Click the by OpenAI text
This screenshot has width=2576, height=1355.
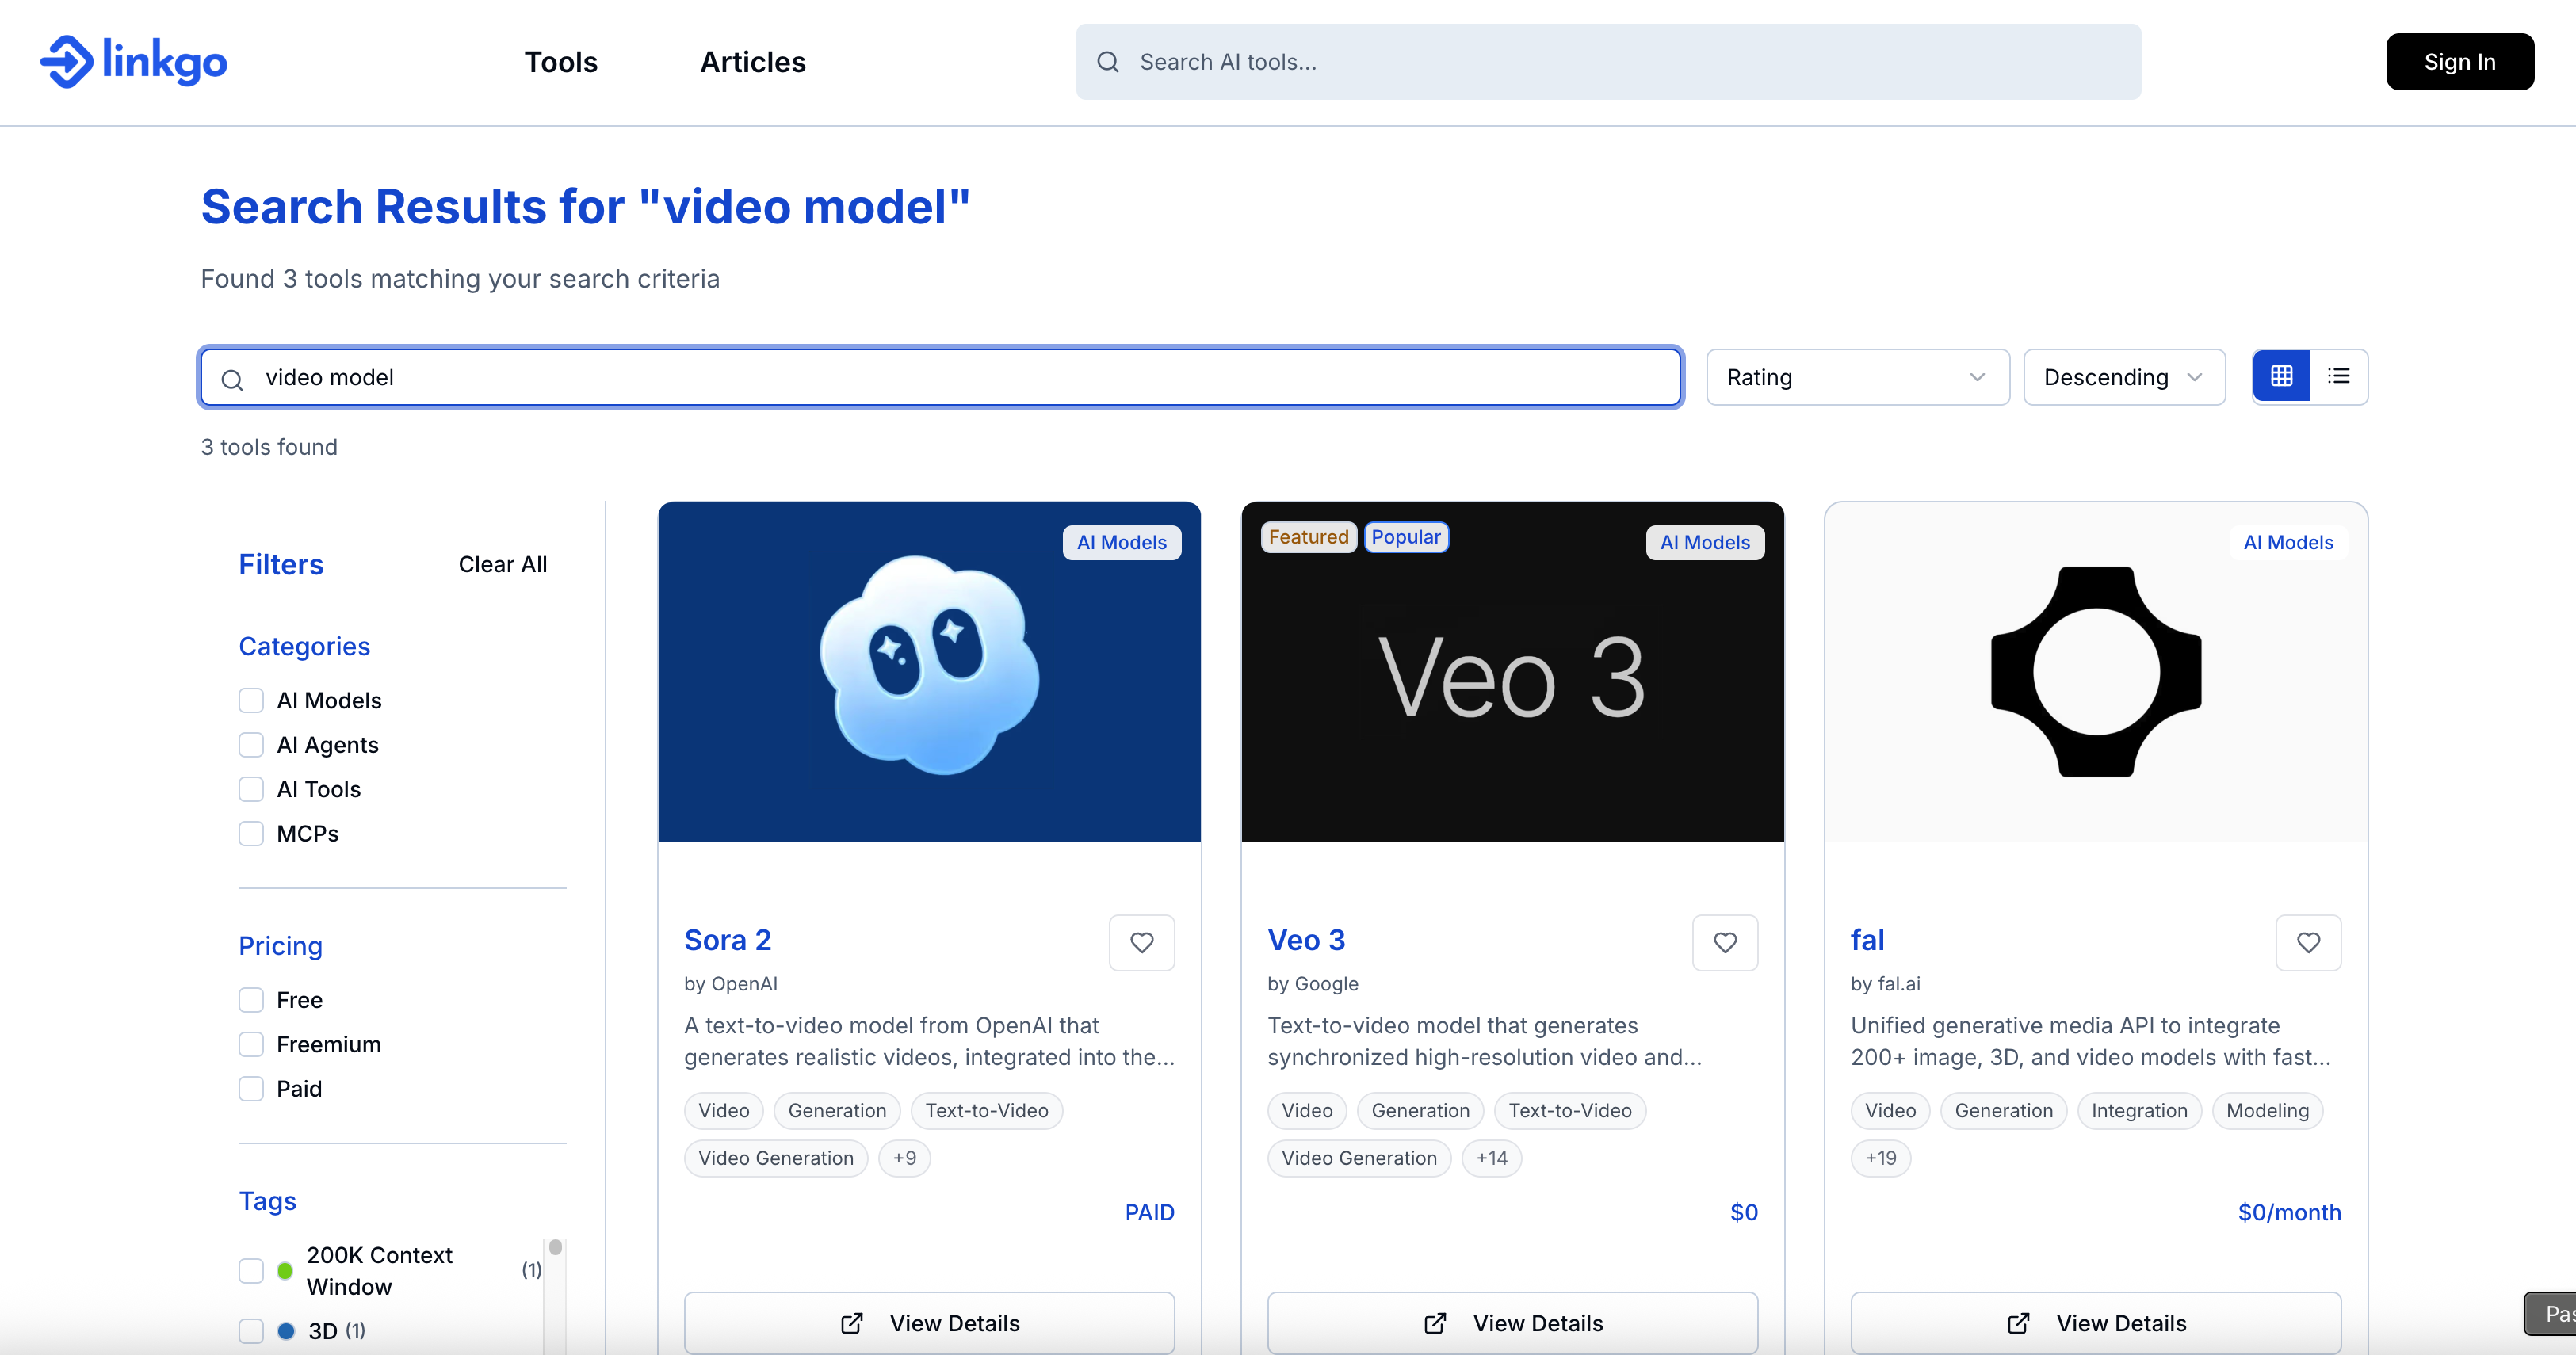point(730,984)
